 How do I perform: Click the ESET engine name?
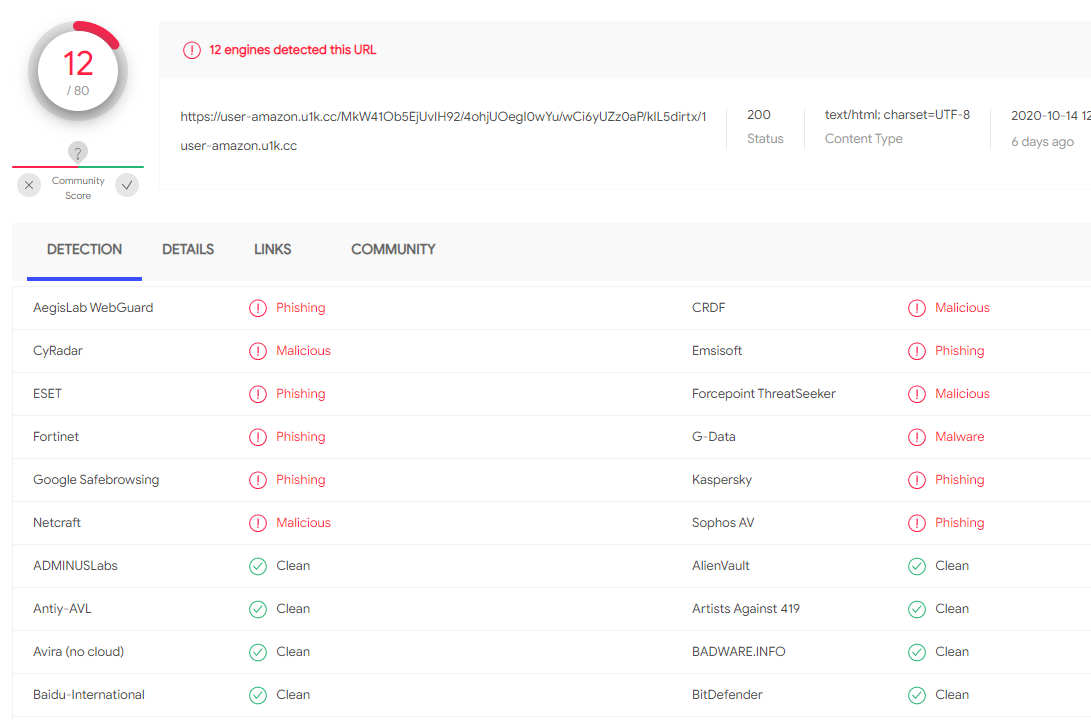tap(47, 394)
